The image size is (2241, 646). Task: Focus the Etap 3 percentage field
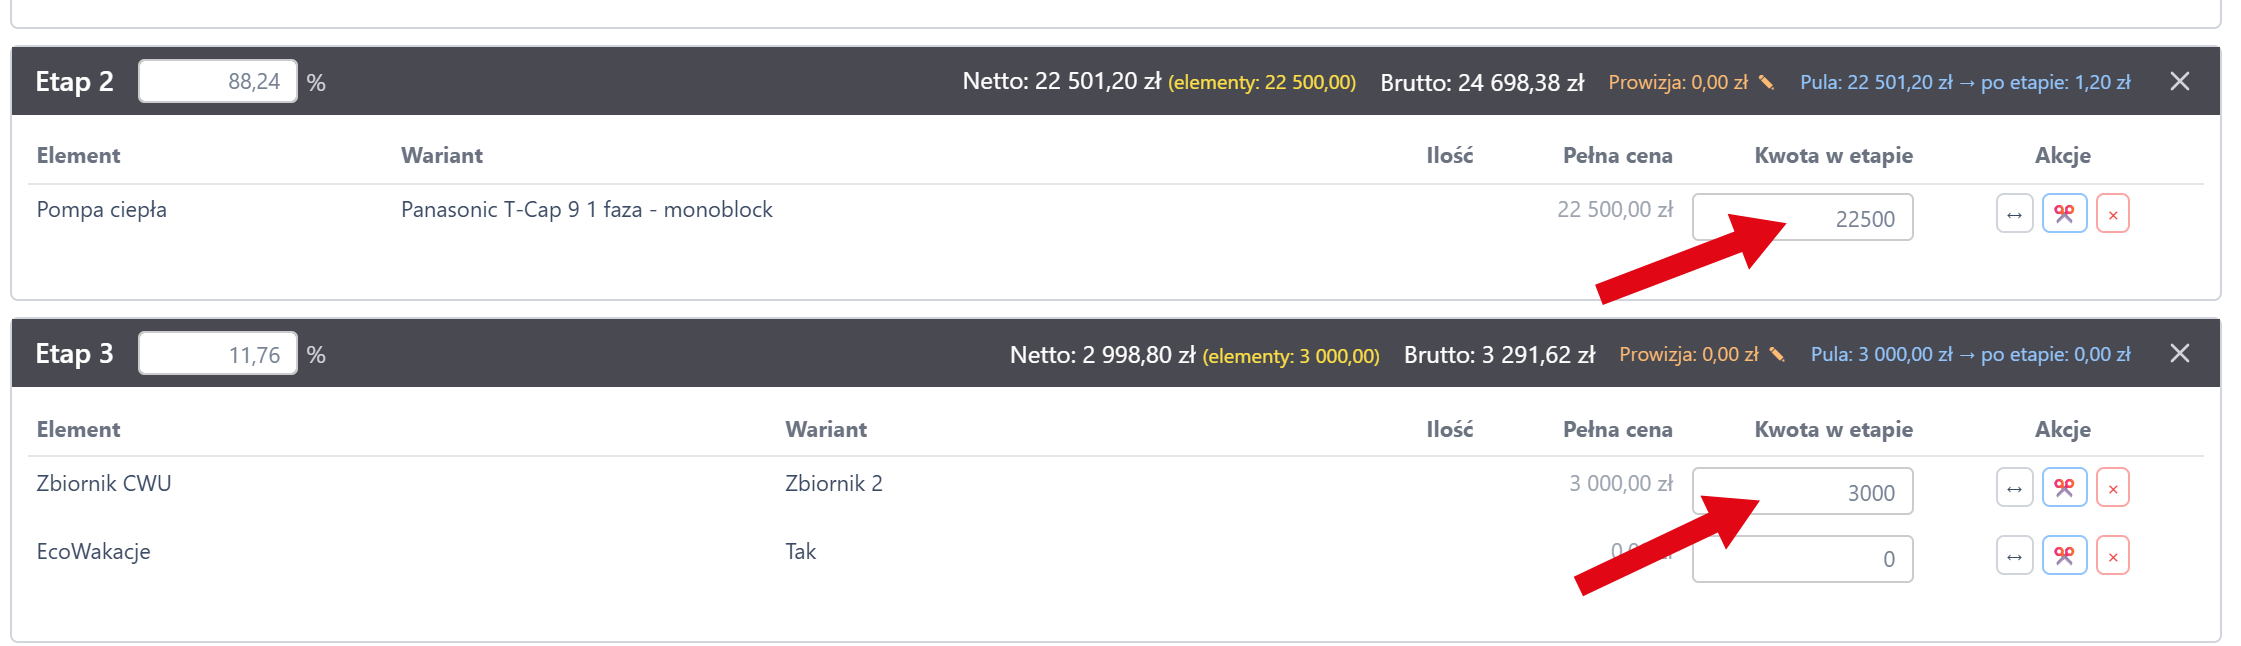click(x=217, y=354)
